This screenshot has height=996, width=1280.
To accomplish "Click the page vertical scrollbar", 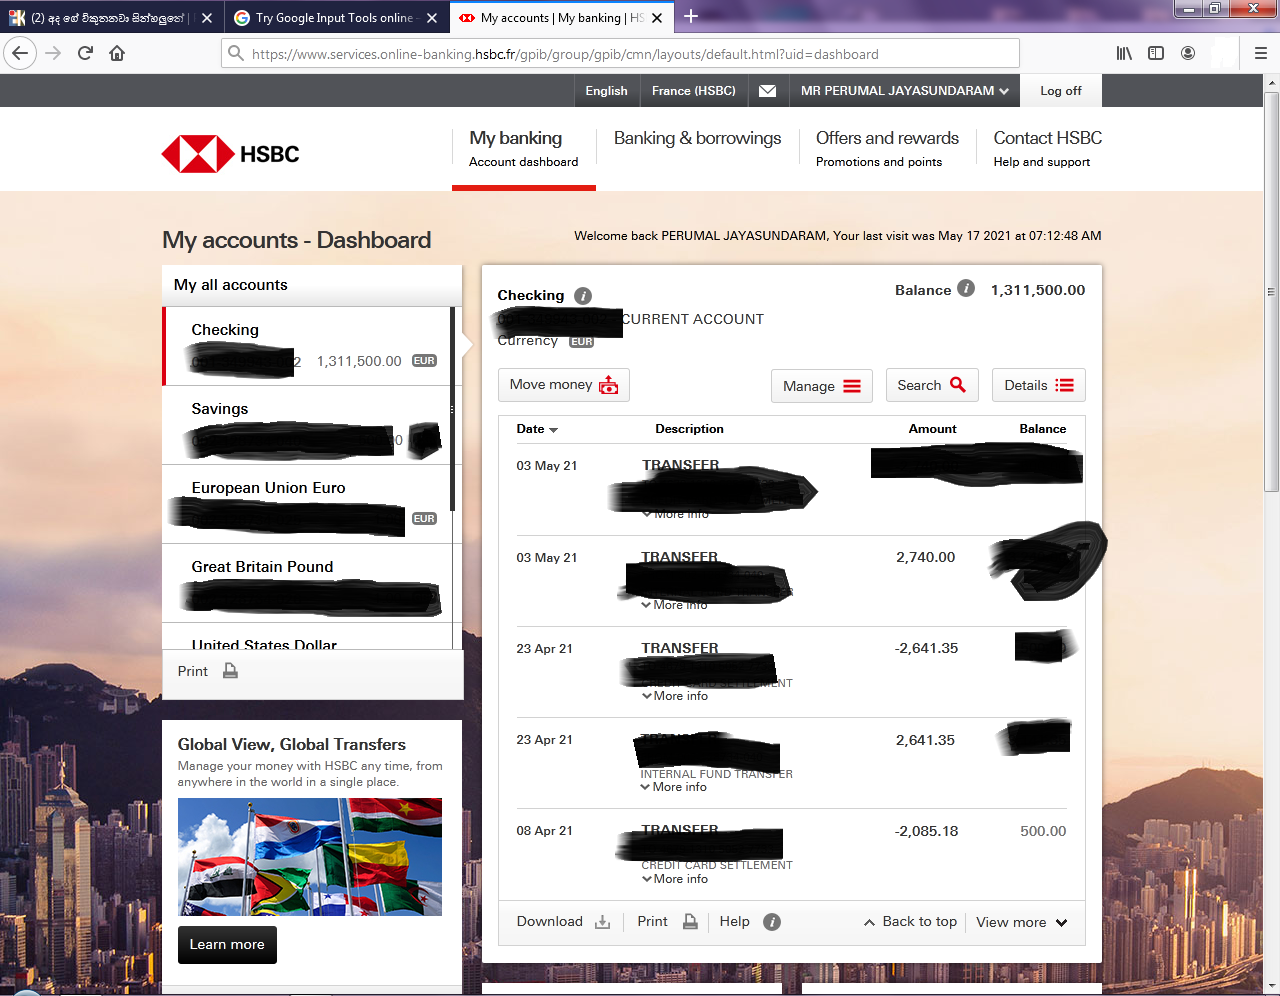I will 1271,291.
